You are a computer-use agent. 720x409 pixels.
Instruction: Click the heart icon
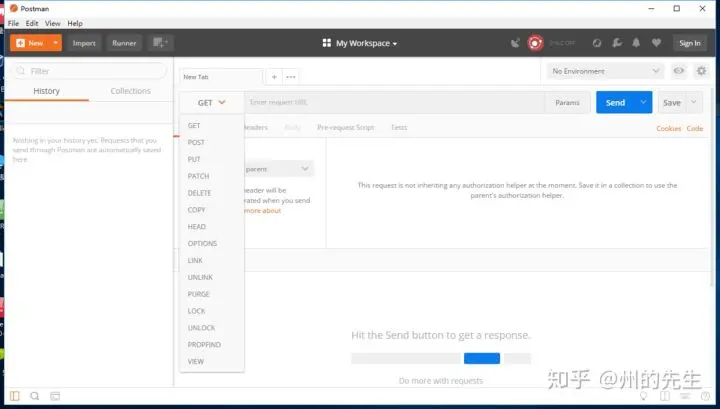[656, 43]
